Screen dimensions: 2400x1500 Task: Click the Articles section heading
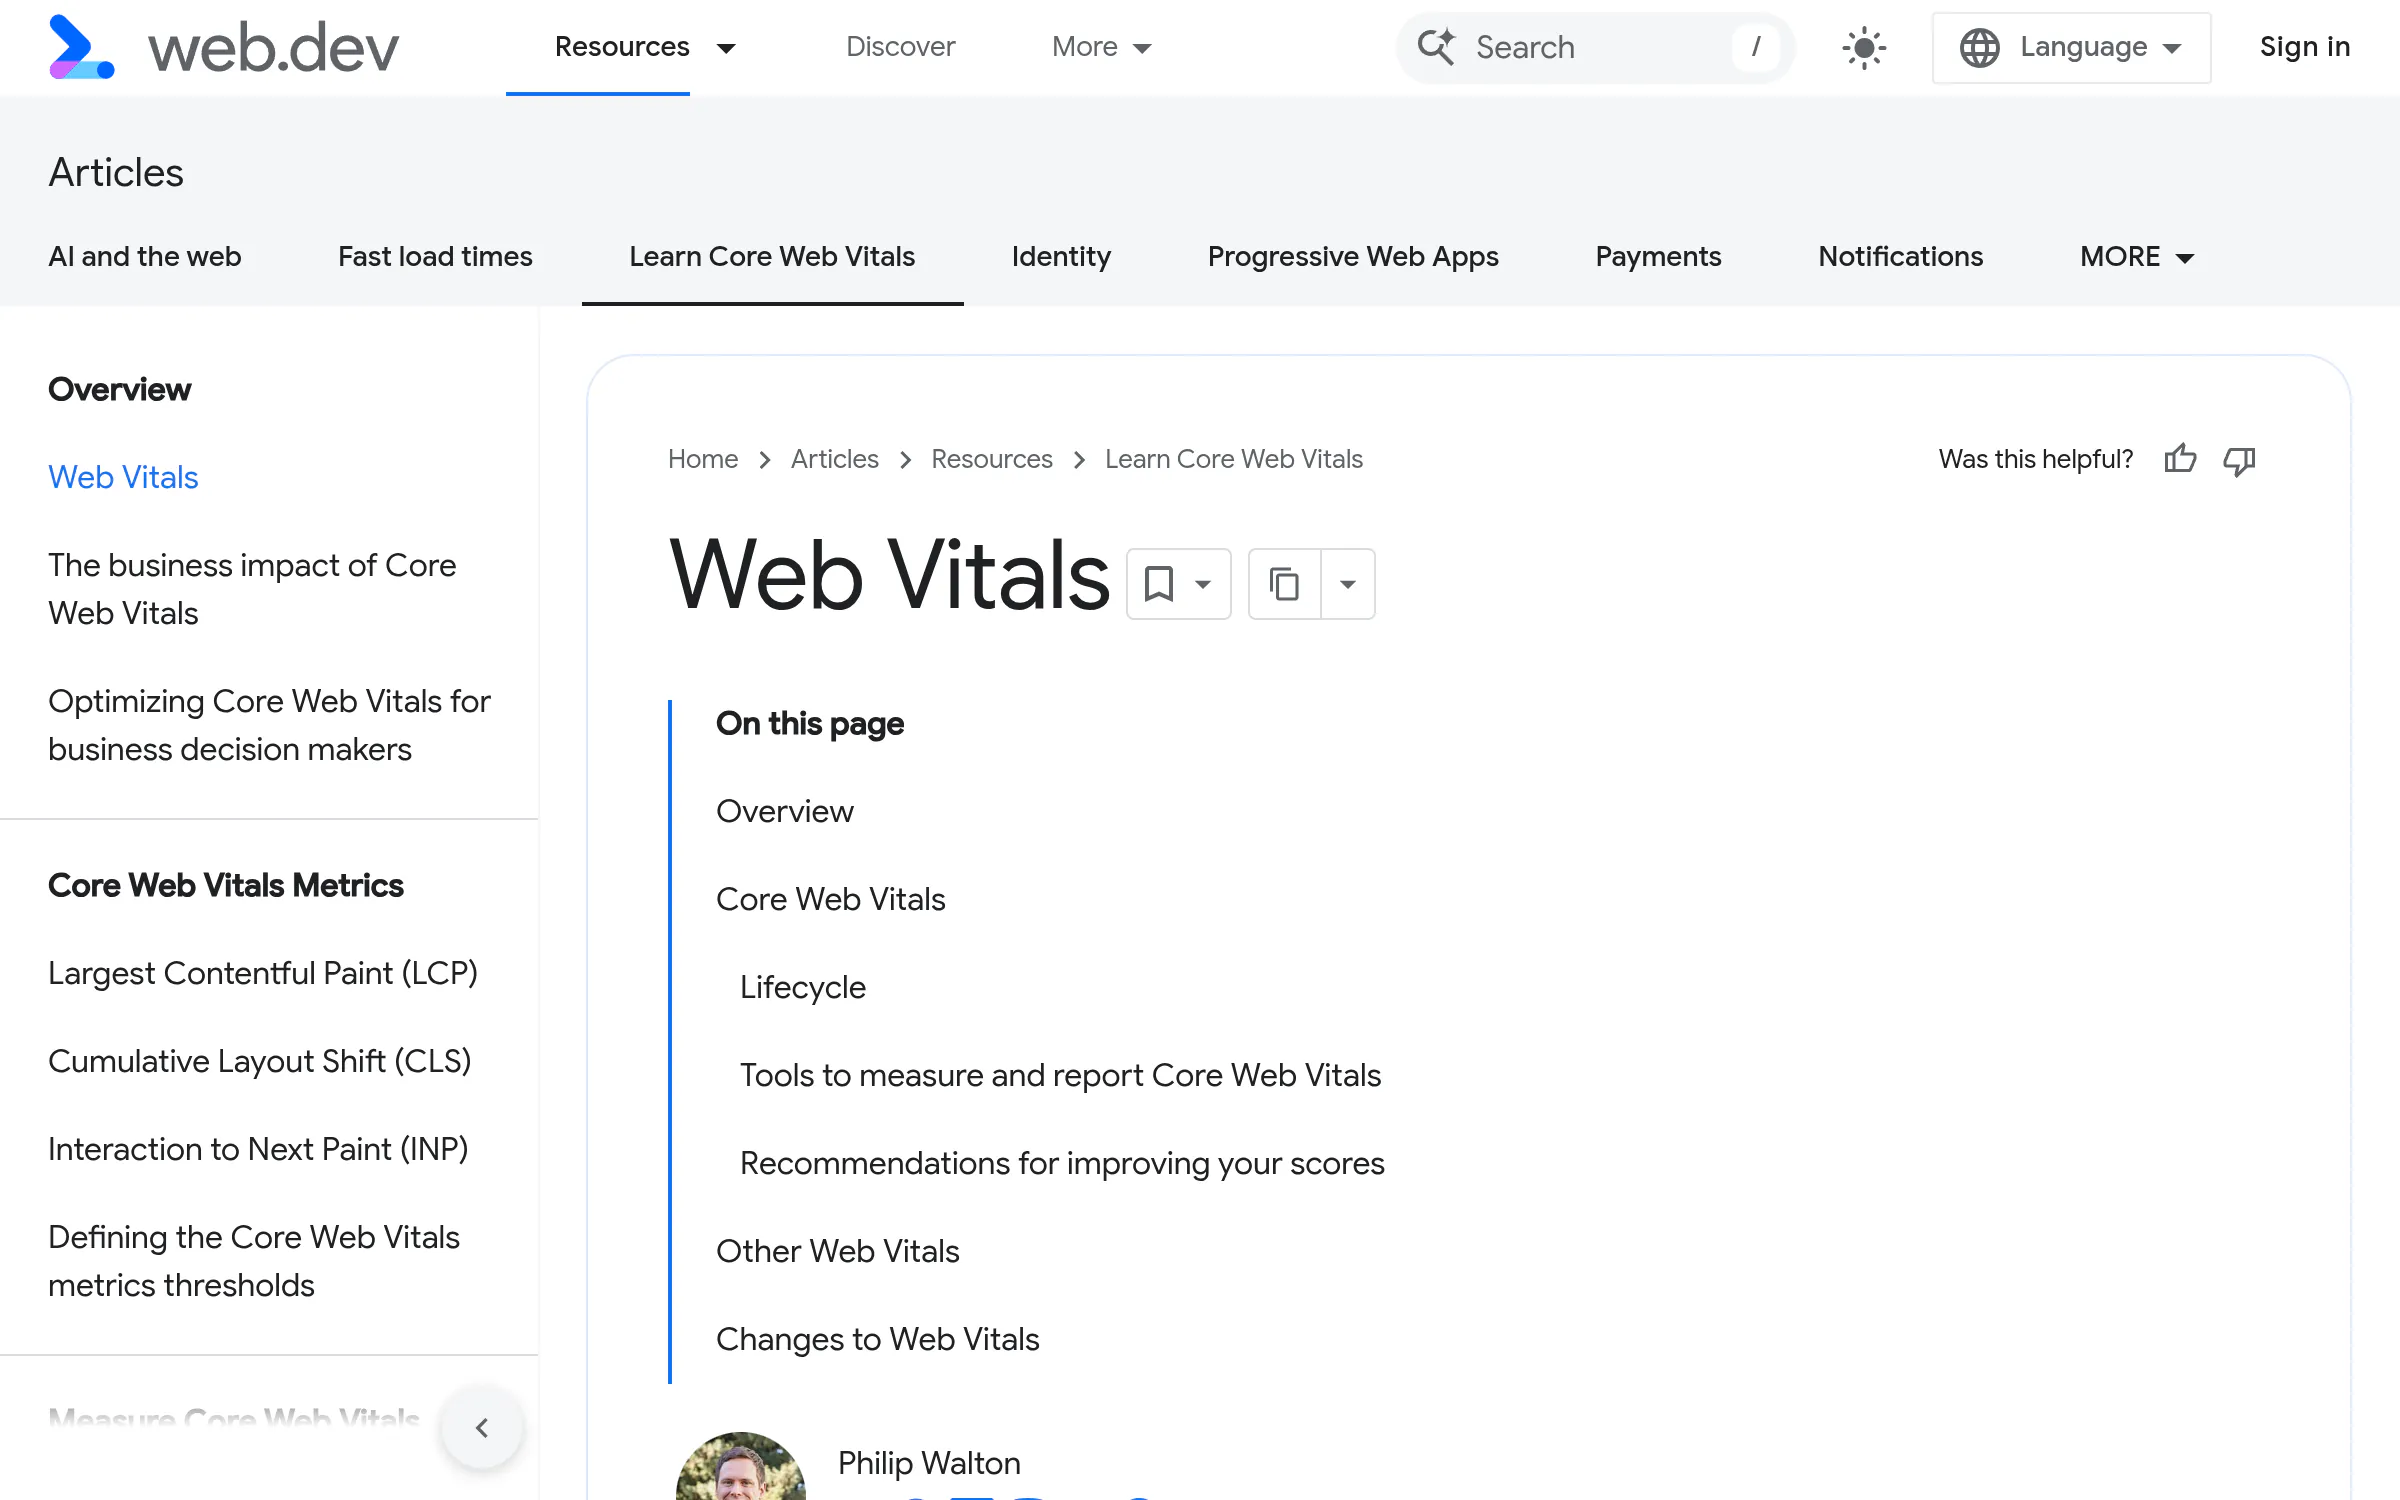tap(116, 173)
